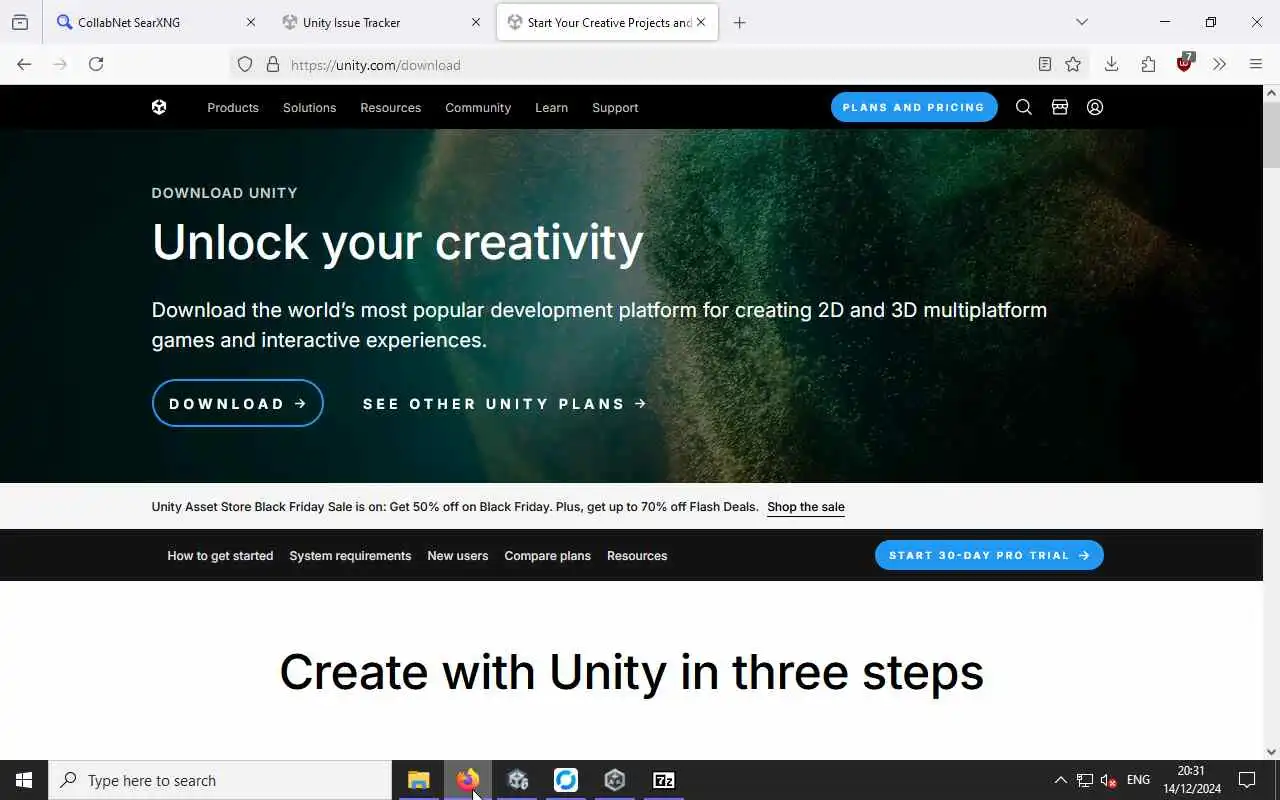Open the Community menu
Screen dimensions: 1280x800
click(x=478, y=107)
